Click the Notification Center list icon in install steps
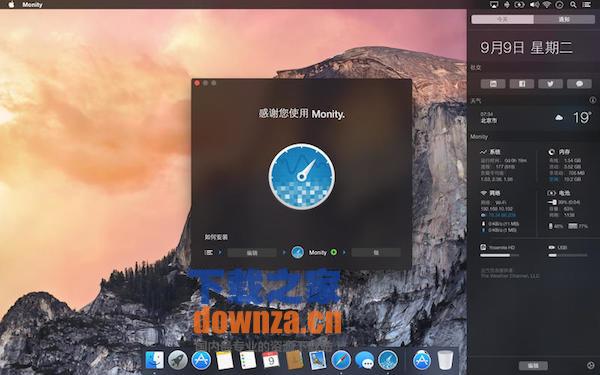The image size is (600, 375). 209,253
